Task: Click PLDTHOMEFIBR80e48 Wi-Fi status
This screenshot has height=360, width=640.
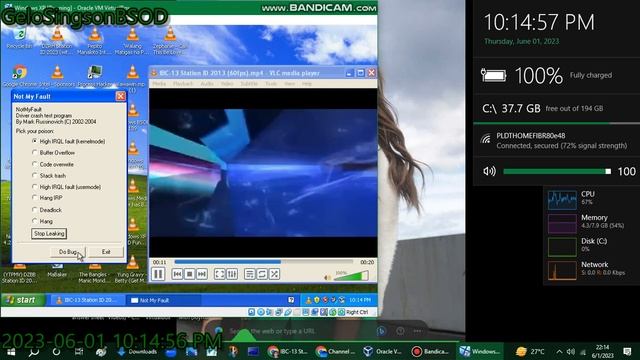Action: (x=555, y=140)
